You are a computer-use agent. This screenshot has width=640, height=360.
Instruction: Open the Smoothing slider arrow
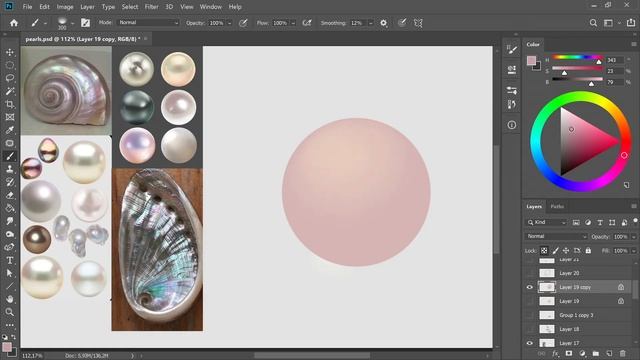370,23
